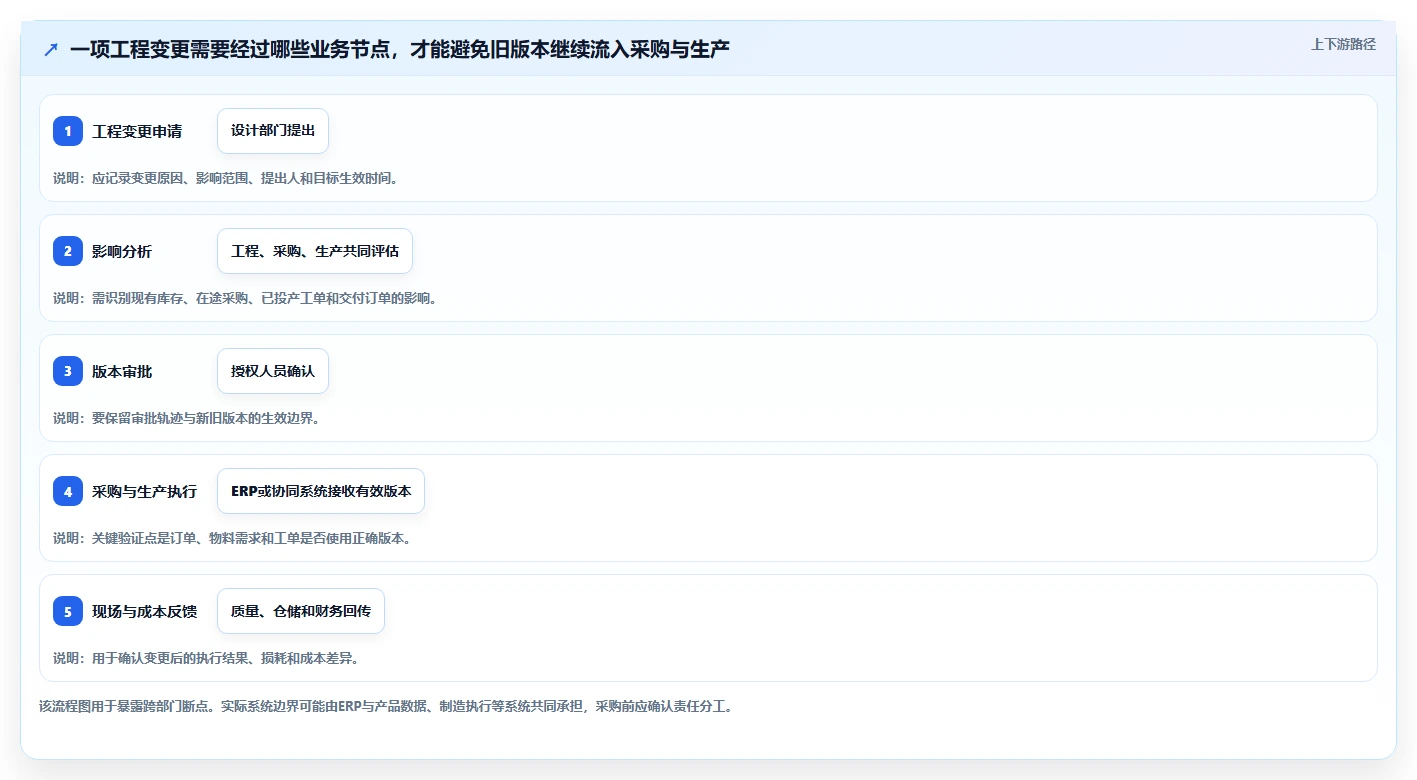Click the flow title heading text
The width and height of the screenshot is (1417, 780).
400,49
